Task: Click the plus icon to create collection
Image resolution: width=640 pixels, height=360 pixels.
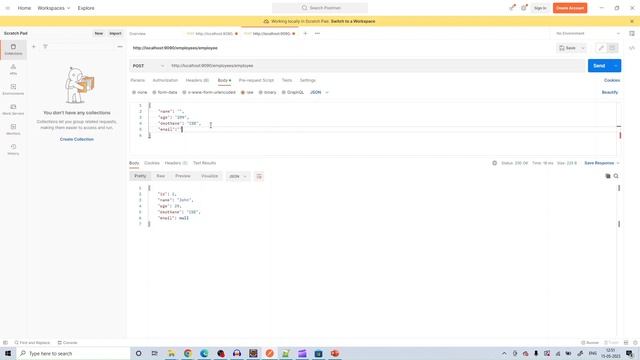Action: 34,47
